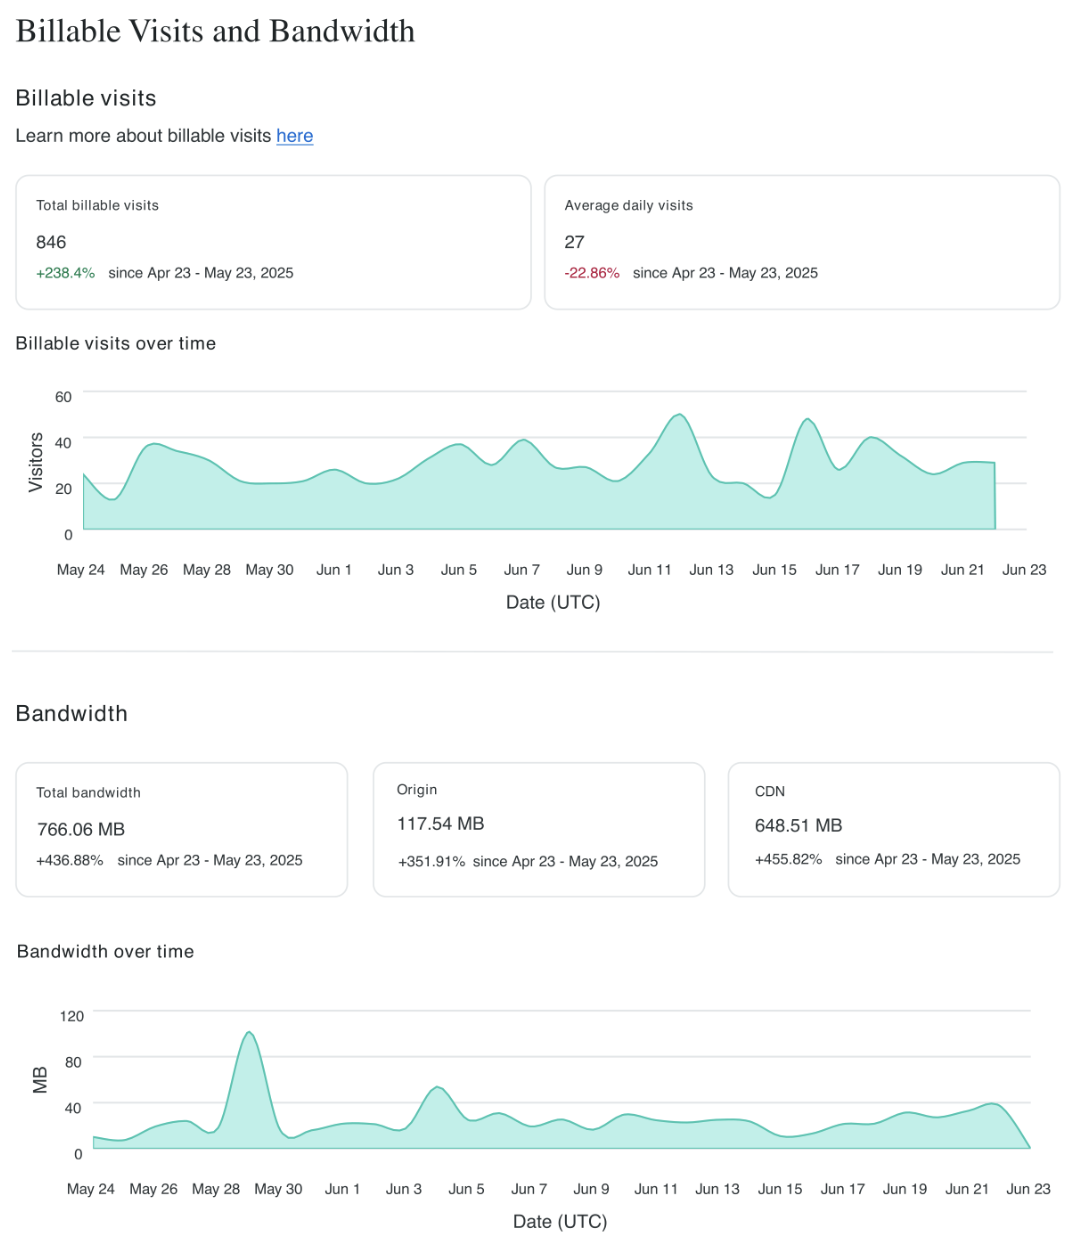The height and width of the screenshot is (1252, 1072).
Task: Click the 766.06 MB total bandwidth value
Action: (80, 829)
